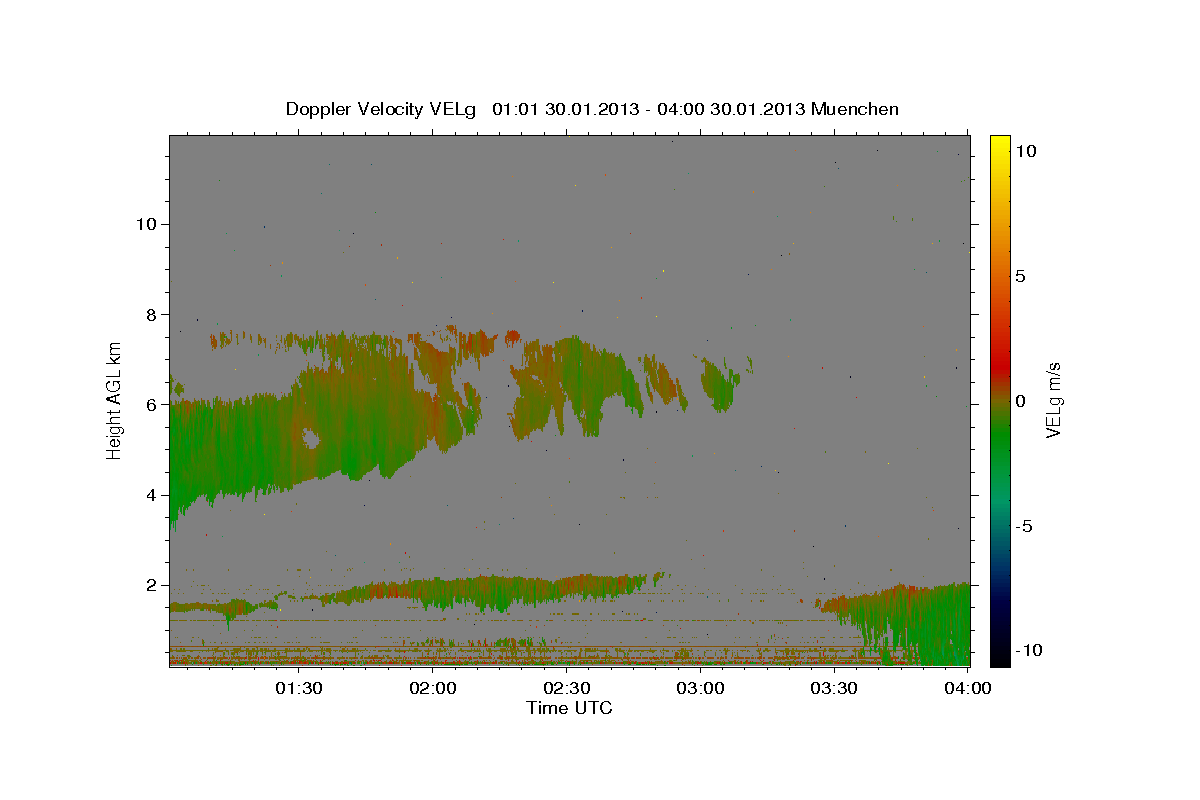This screenshot has height=800, width=1200.
Task: Click the 'Height AGL km' axis label
Action: click(114, 401)
